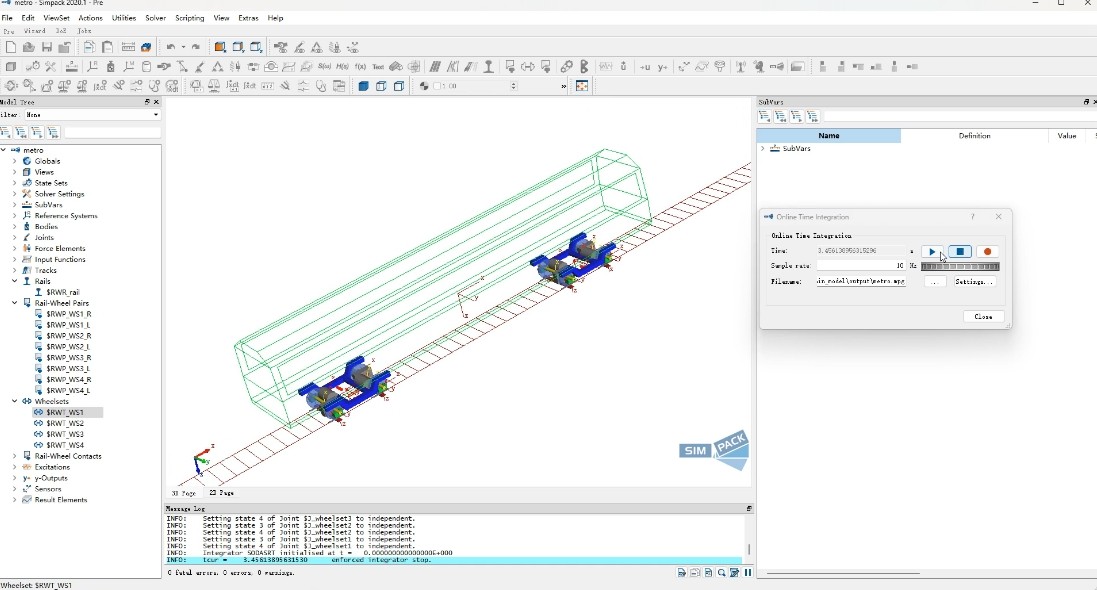1097x590 pixels.
Task: Stop the online time integration
Action: click(x=960, y=251)
